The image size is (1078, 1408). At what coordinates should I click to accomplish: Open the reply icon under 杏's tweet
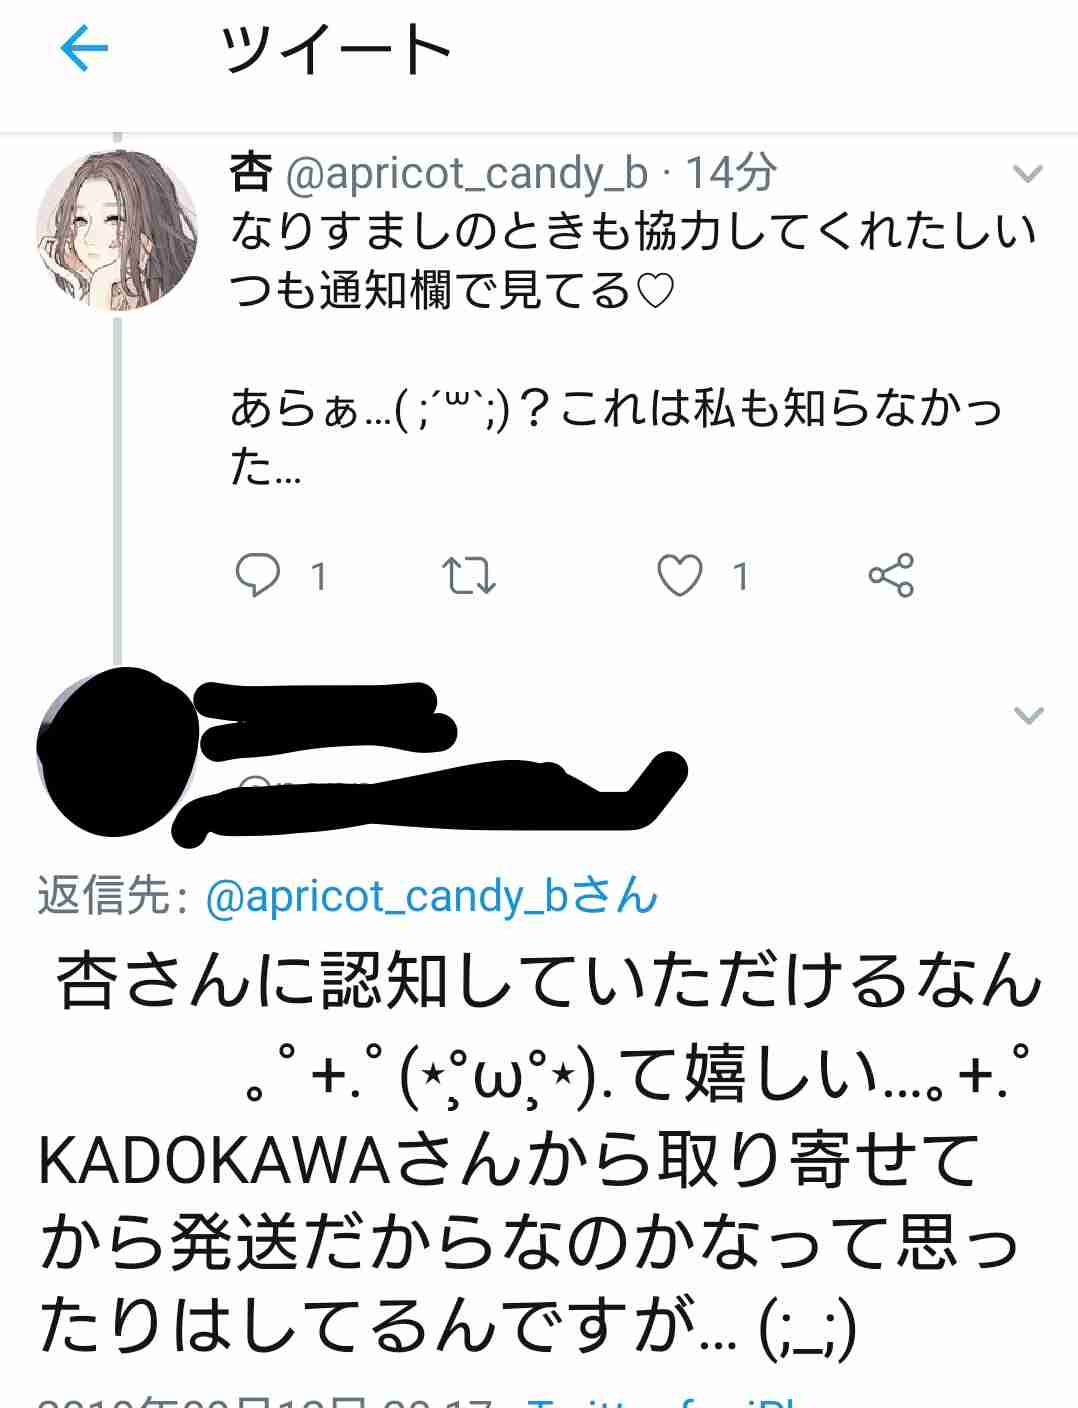257,576
